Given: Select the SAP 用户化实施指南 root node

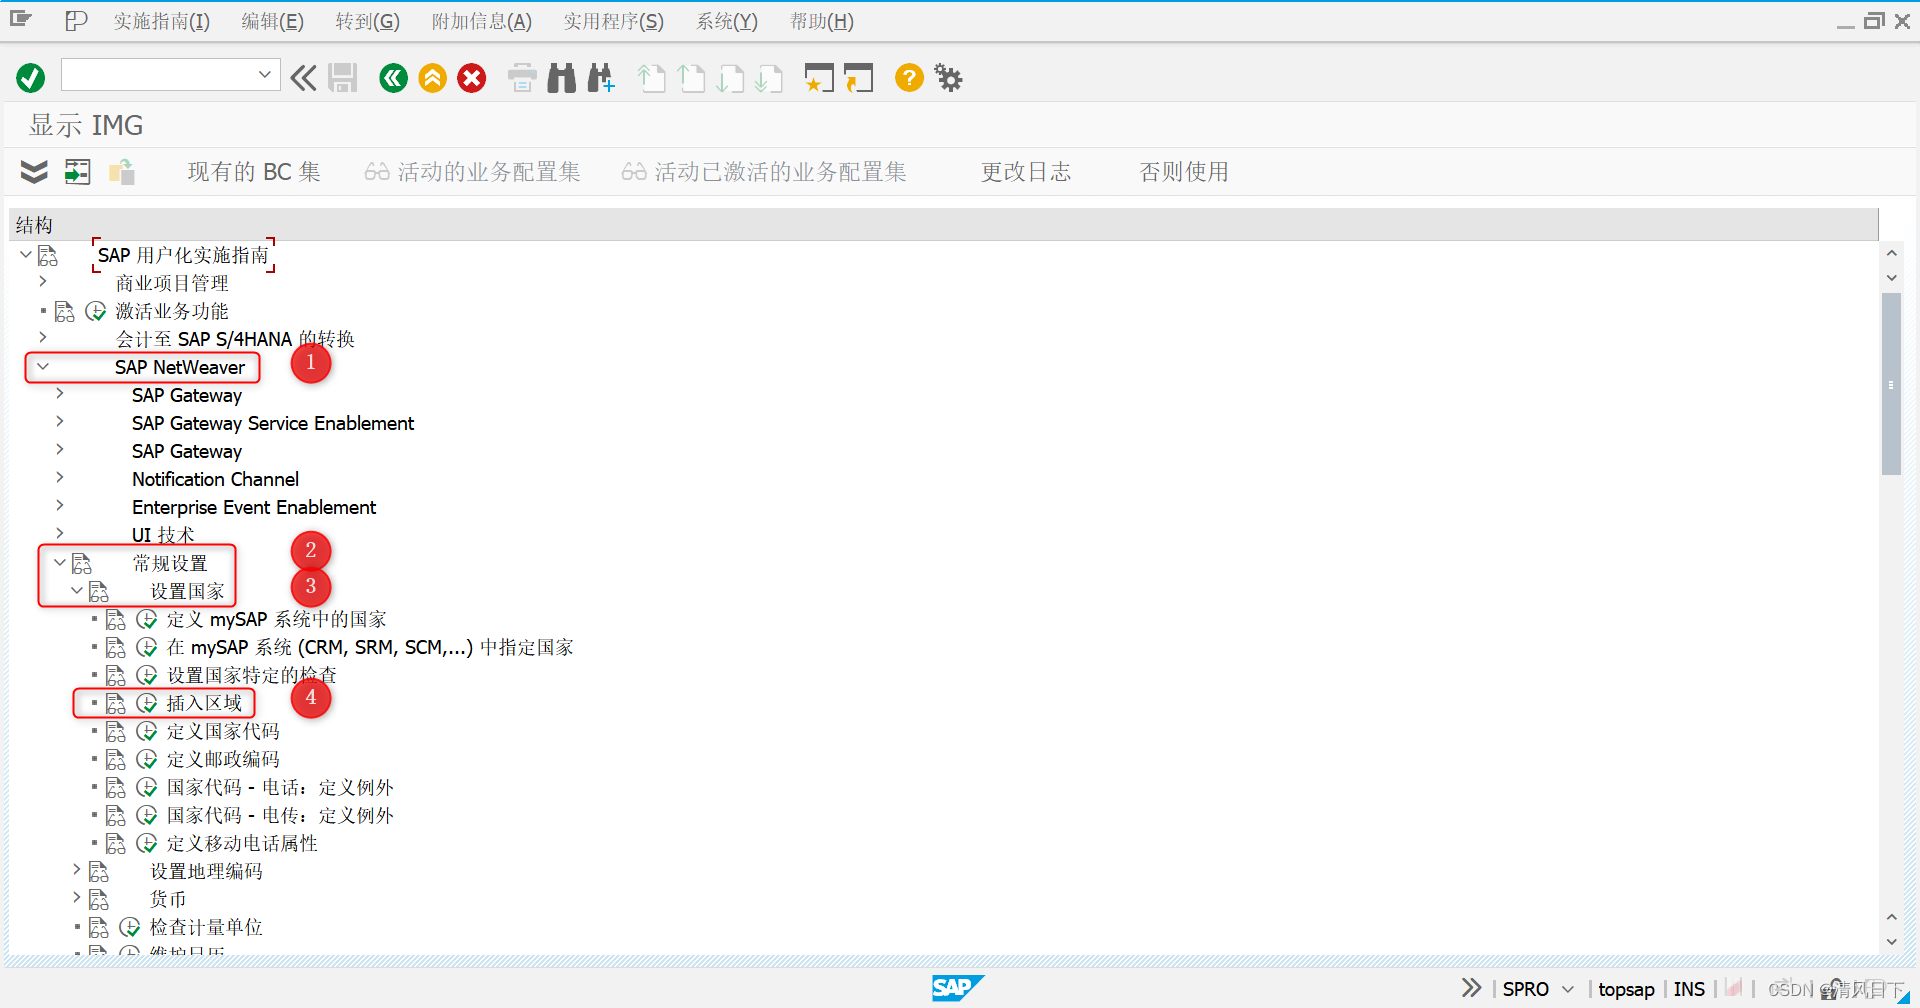Looking at the screenshot, I should pyautogui.click(x=183, y=255).
